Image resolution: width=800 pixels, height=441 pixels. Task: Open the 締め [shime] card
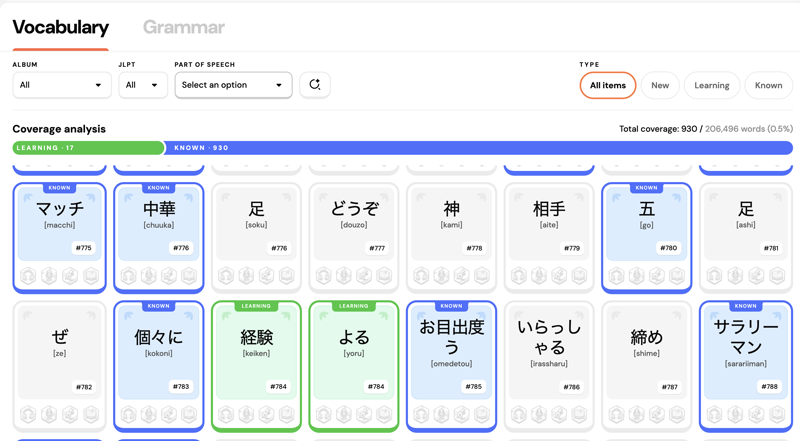[x=646, y=366]
